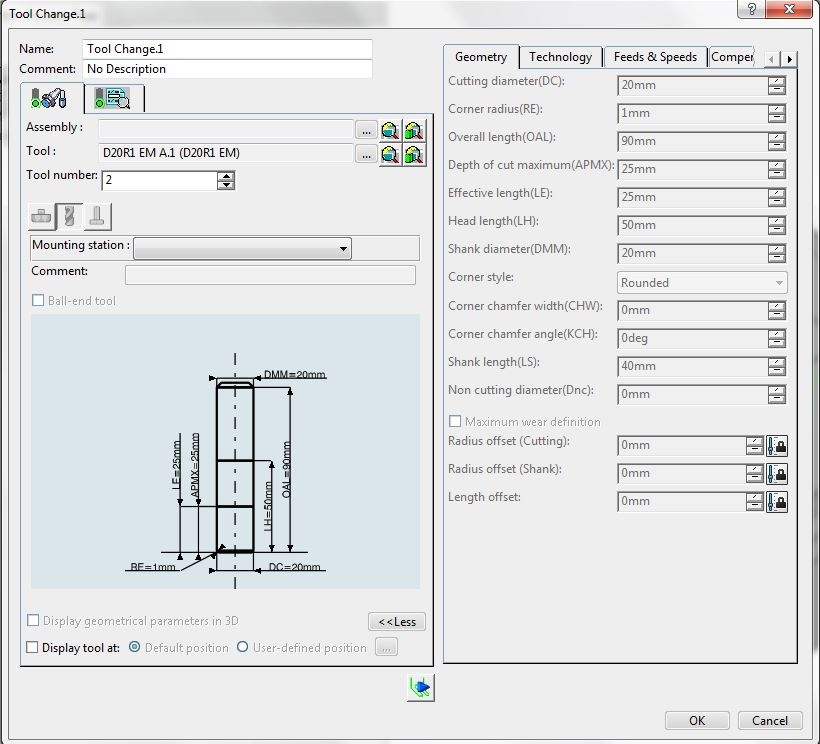Select the end mill tool type icon

pyautogui.click(x=69, y=215)
